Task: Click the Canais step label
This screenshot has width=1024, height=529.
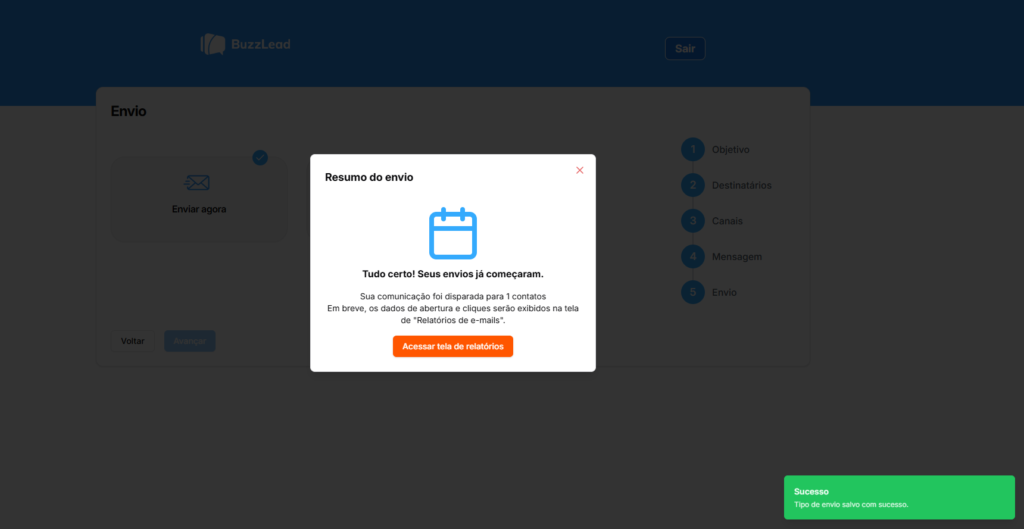Action: [x=727, y=221]
